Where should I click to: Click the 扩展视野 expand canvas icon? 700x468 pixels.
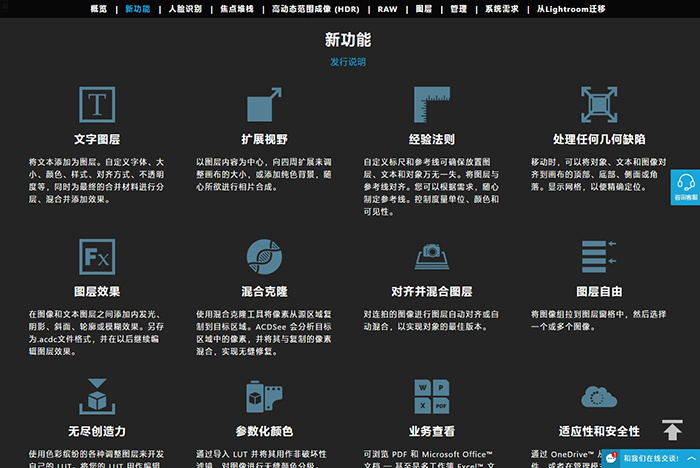(264, 104)
